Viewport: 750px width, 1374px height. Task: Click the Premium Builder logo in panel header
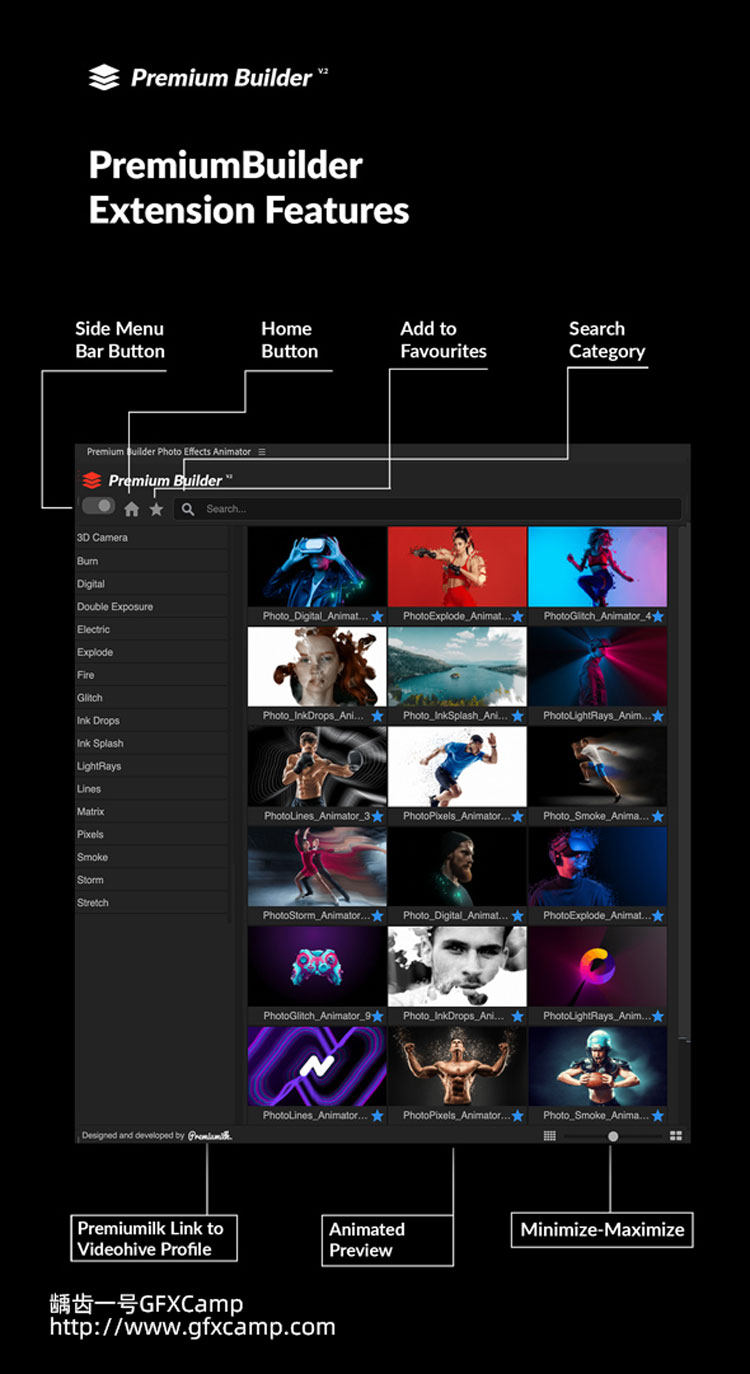157,481
